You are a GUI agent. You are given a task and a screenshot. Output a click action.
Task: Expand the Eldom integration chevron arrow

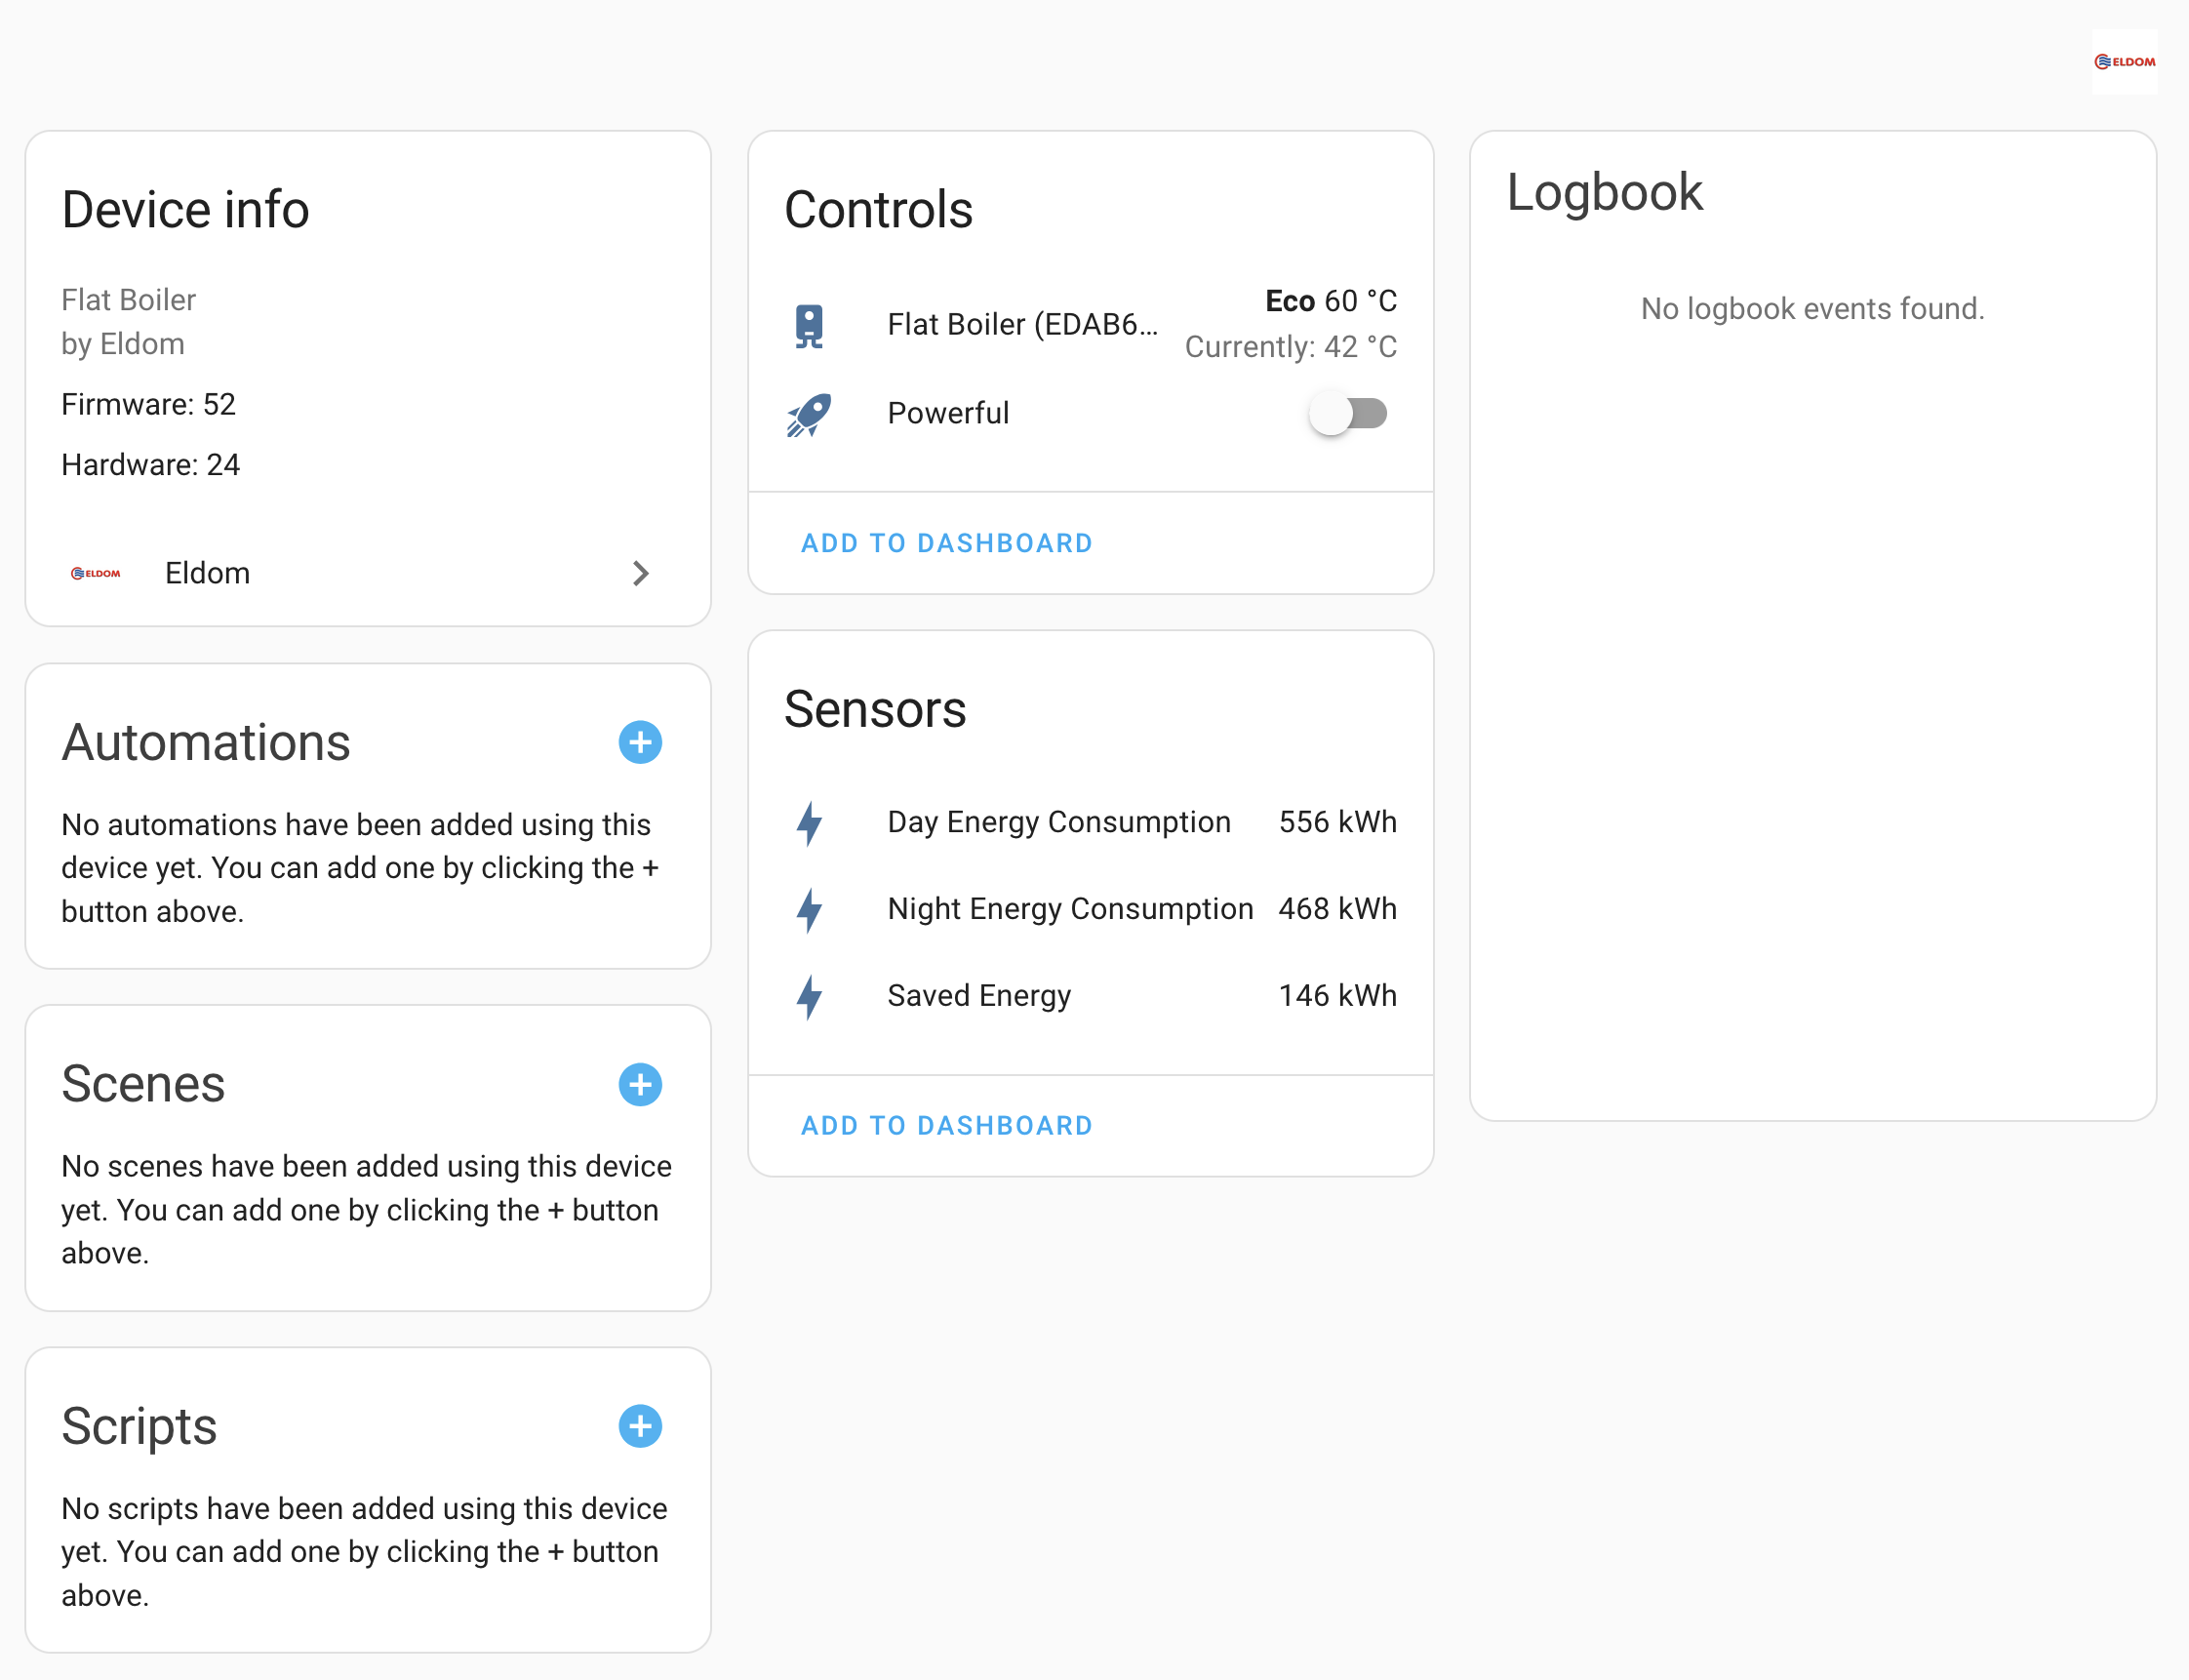tap(641, 573)
